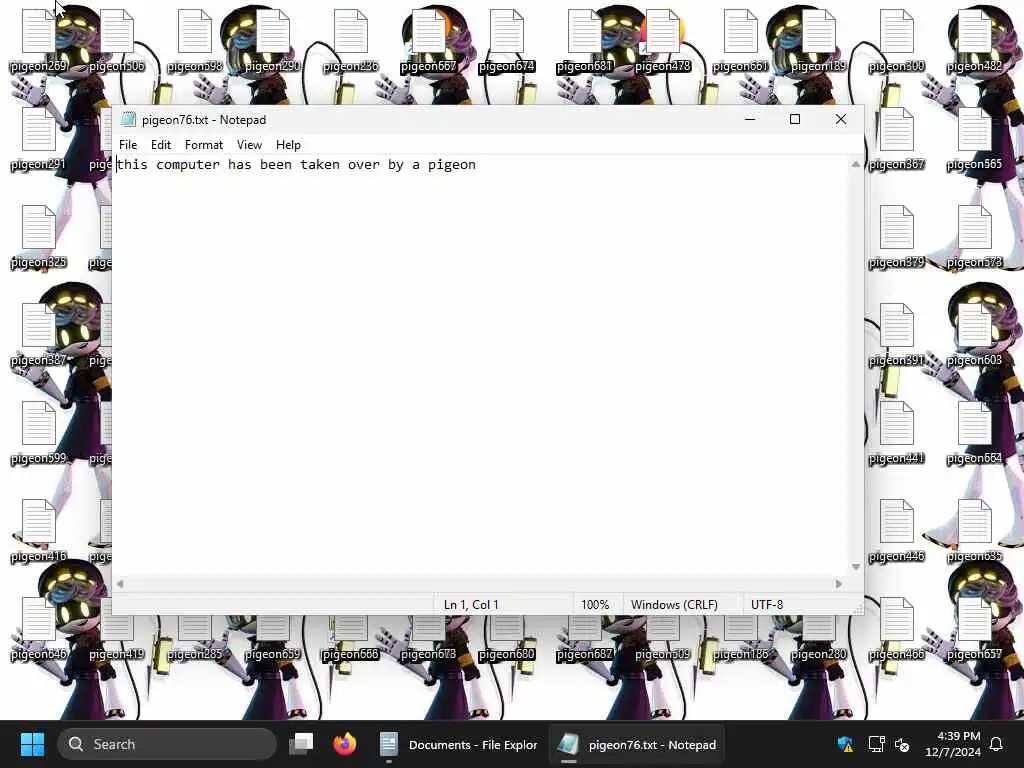
Task: Open the Edit menu in Notepad
Action: tap(161, 145)
